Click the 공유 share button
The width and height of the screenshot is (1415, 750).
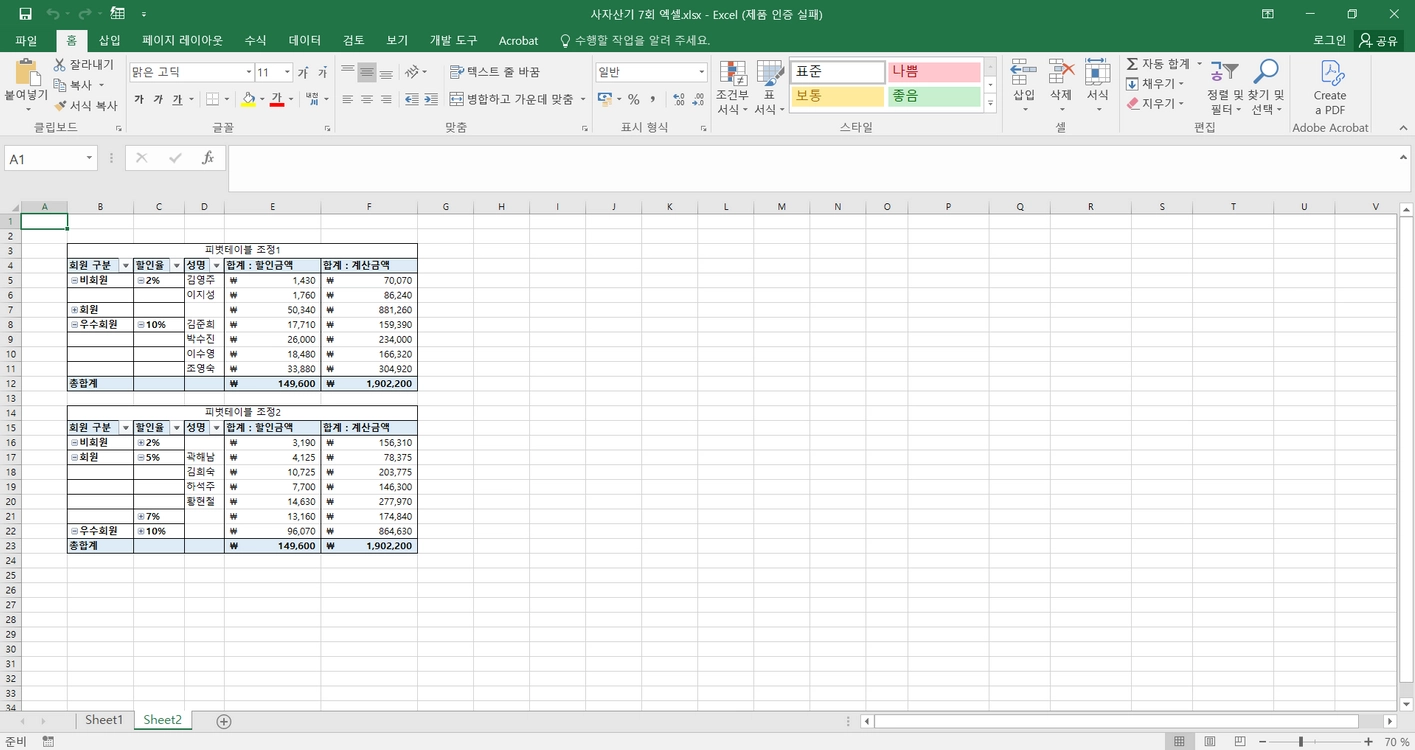(1379, 41)
